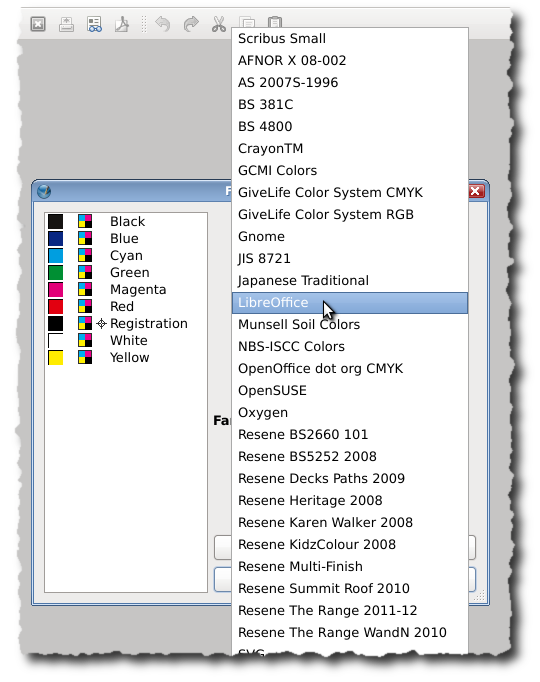This screenshot has width=540, height=682.
Task: Click the CMYK icon next to Cyan
Action: click(85, 255)
